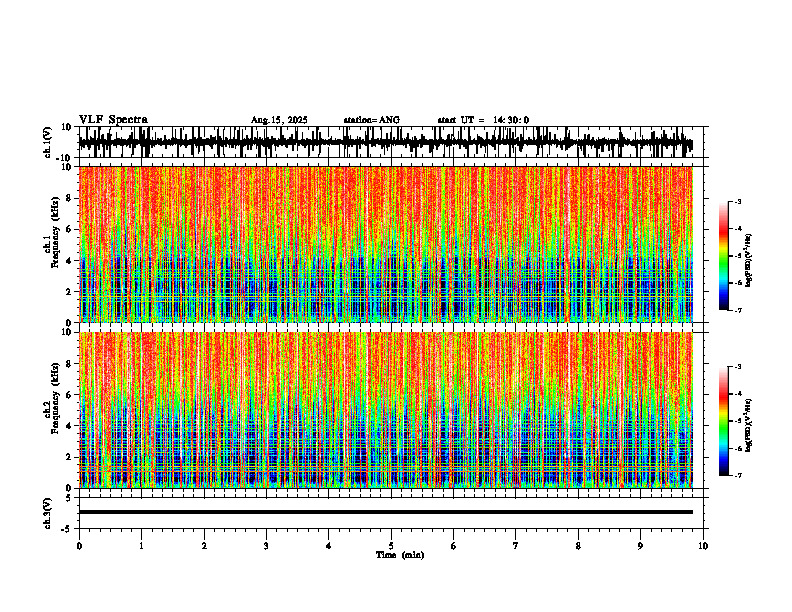Click the '6' tick on the time axis

click(454, 546)
